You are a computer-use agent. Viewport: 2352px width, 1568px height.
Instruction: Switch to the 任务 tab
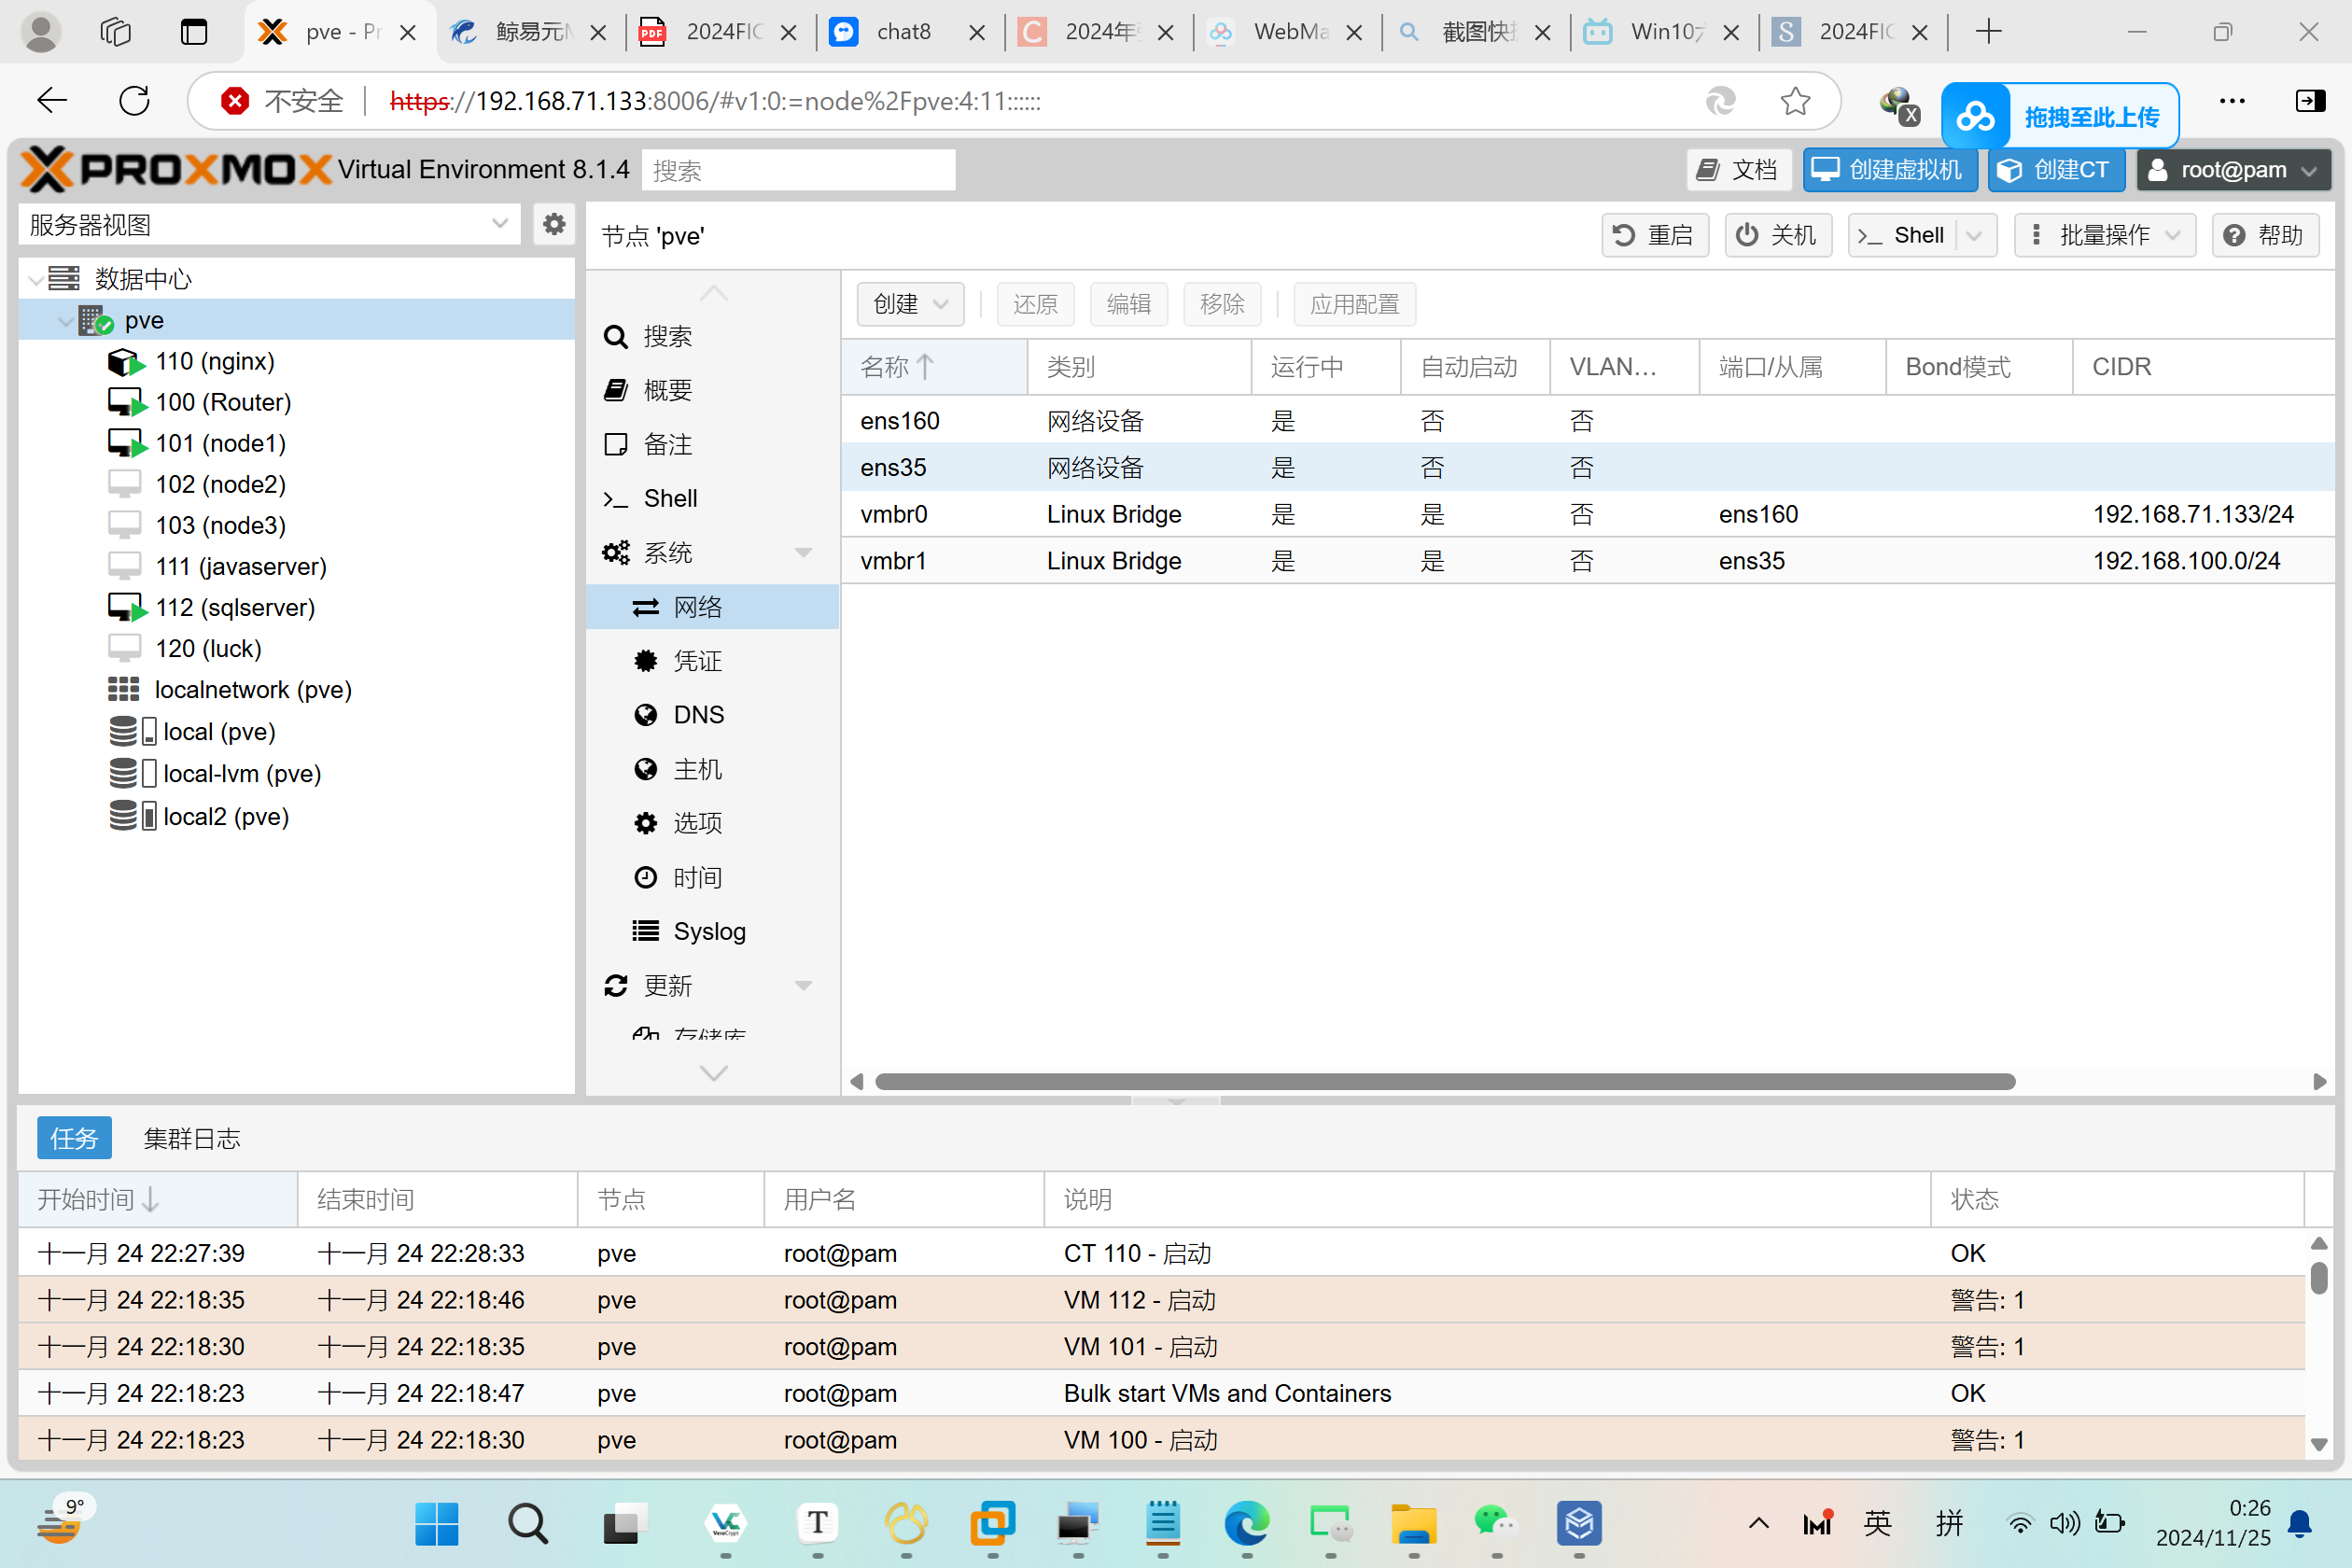point(74,1138)
